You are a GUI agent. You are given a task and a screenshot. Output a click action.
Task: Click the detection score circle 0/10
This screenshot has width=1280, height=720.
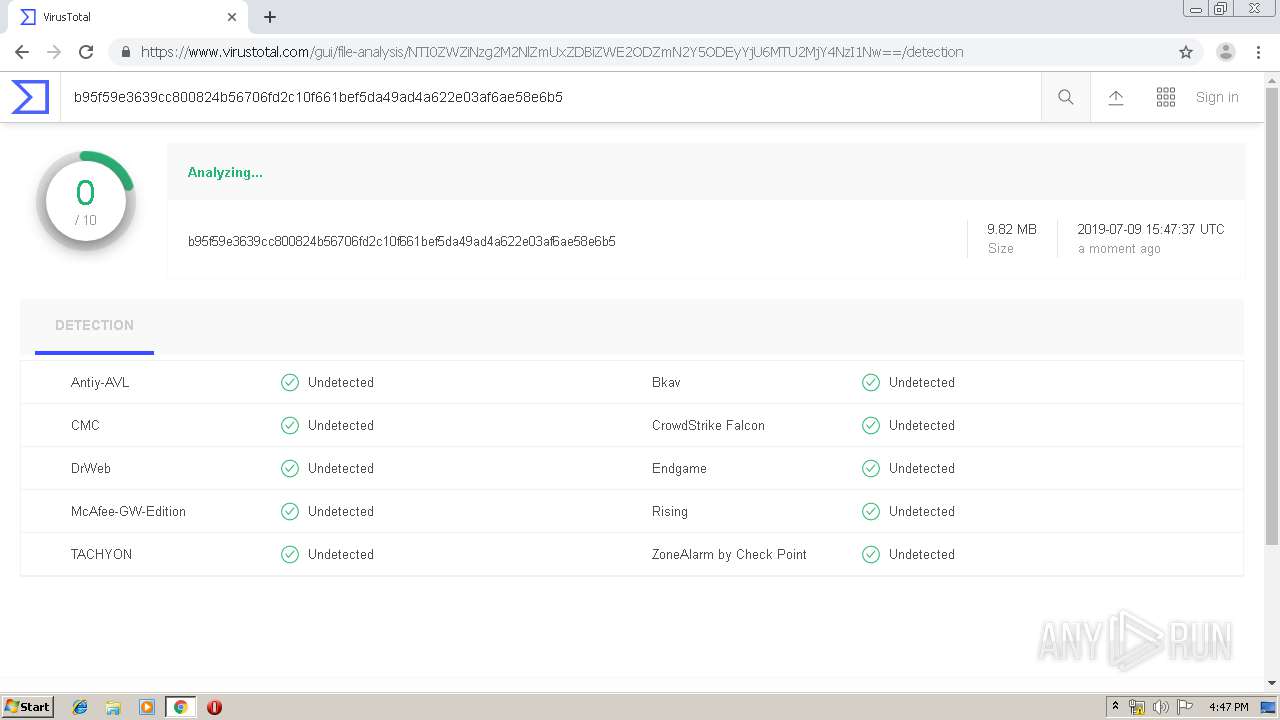tap(86, 201)
